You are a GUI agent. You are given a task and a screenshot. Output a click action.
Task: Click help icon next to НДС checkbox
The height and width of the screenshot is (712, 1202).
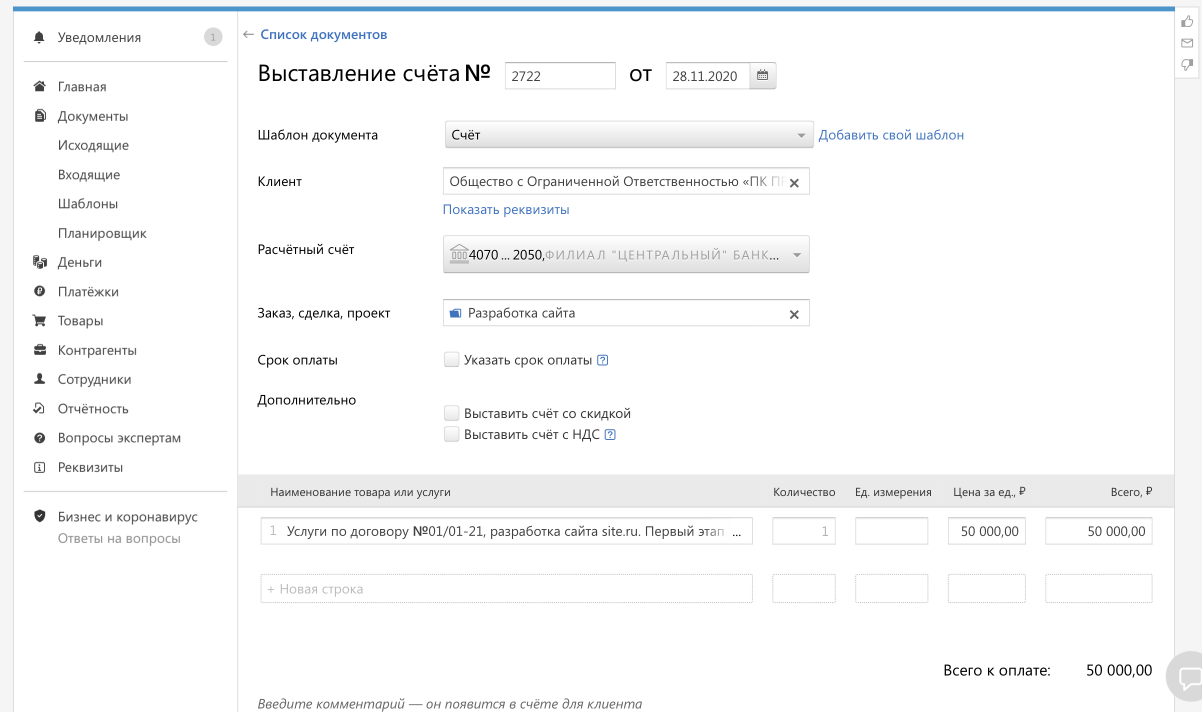pos(610,435)
